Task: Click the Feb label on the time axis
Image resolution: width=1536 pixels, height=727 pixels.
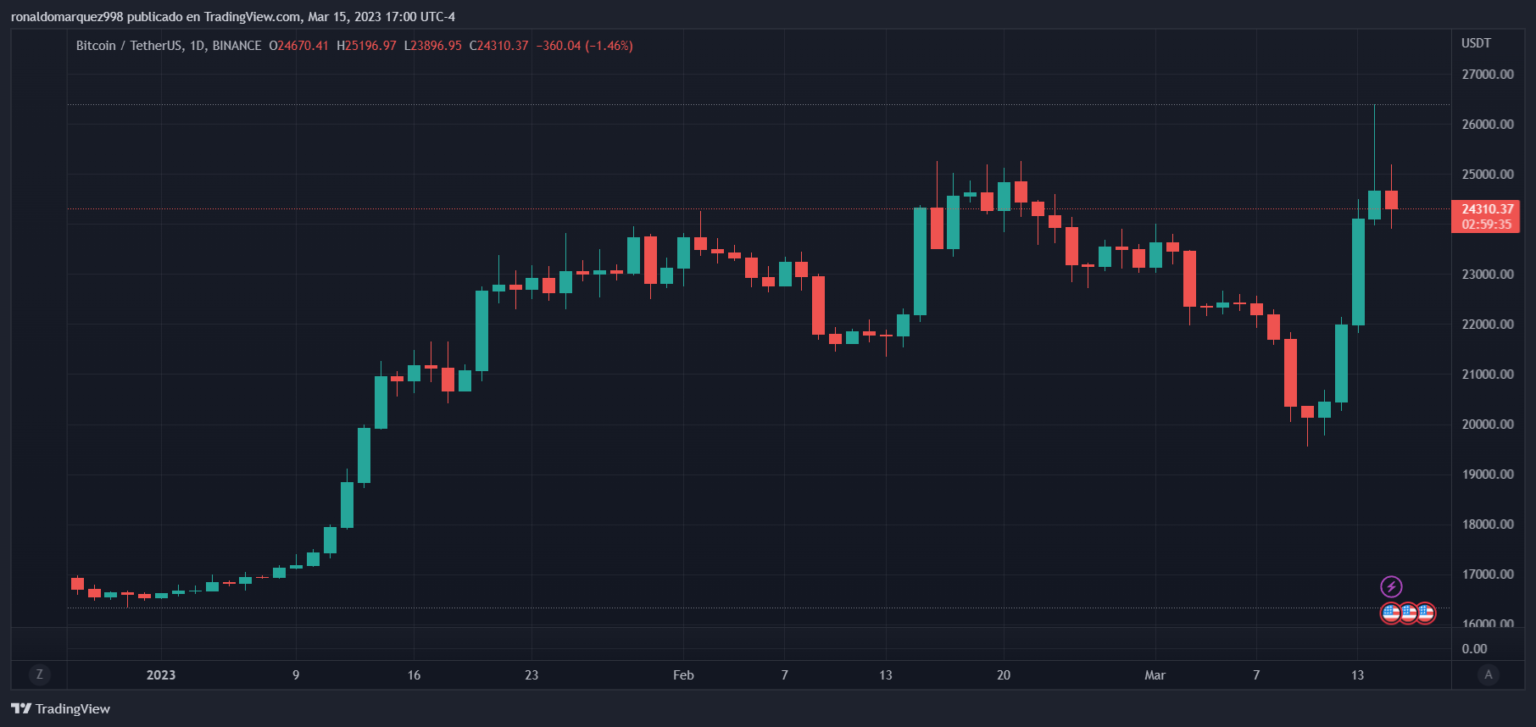Action: coord(683,675)
